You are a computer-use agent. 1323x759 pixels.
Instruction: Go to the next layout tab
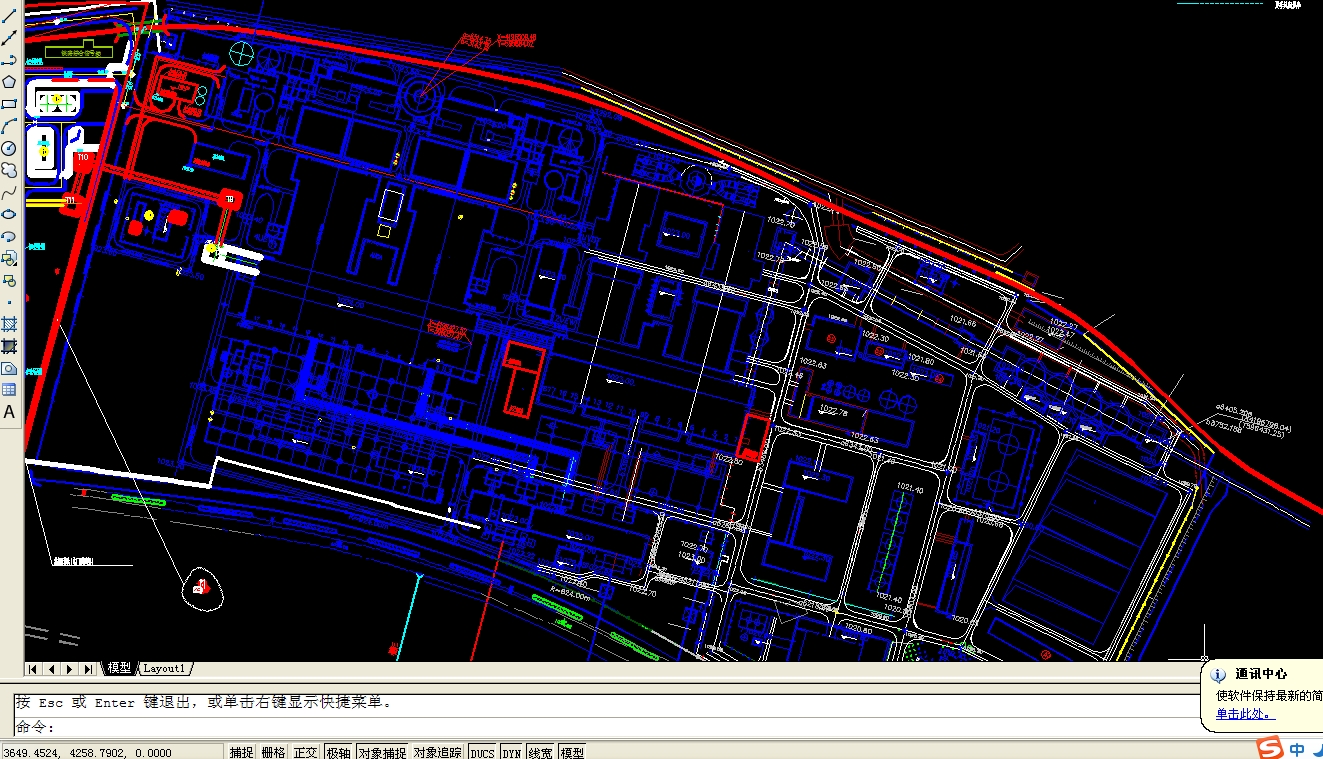pos(69,669)
